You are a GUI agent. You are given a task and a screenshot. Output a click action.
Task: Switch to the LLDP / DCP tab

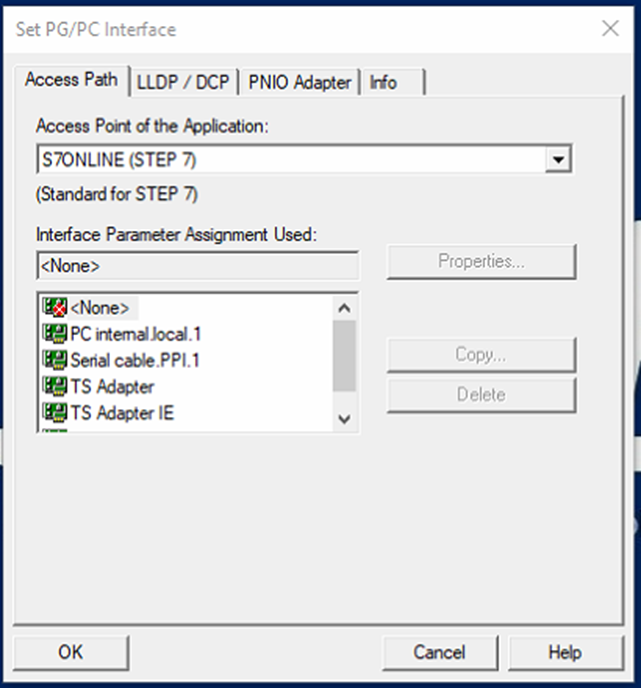[x=184, y=83]
